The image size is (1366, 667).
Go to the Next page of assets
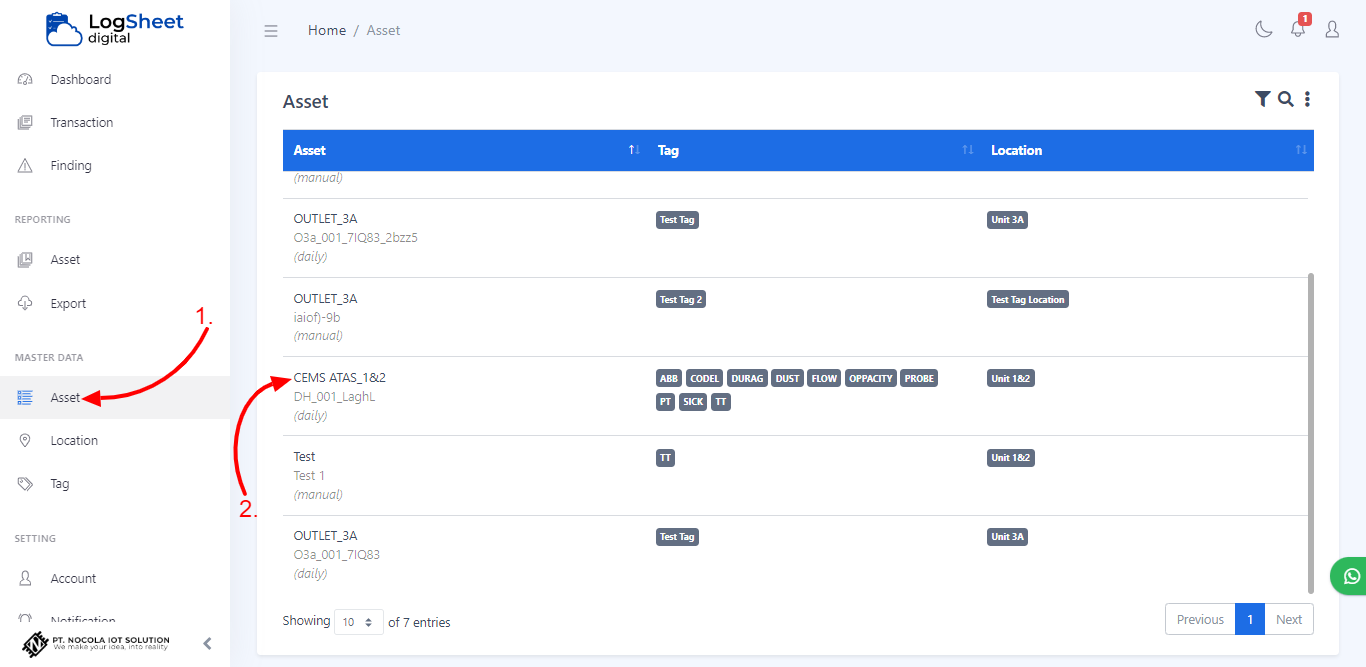coord(1289,619)
